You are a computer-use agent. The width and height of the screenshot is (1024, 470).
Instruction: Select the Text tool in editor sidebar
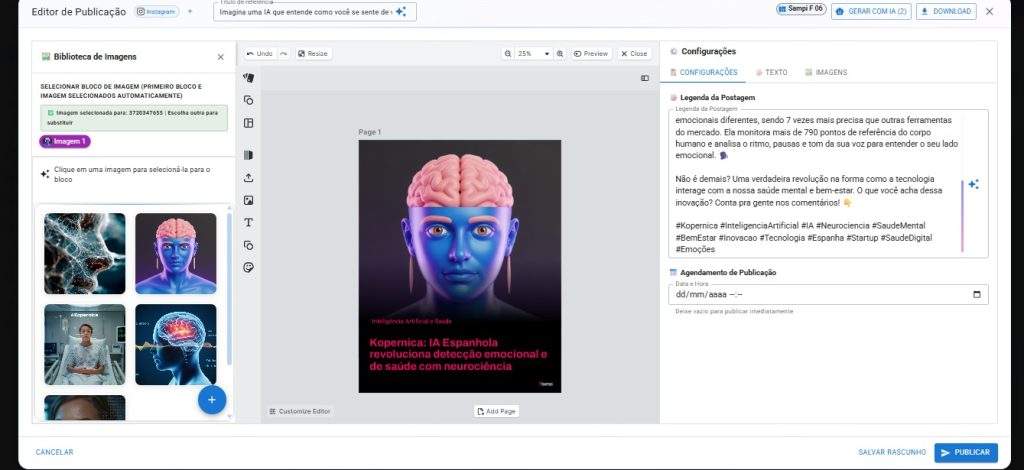coord(249,222)
